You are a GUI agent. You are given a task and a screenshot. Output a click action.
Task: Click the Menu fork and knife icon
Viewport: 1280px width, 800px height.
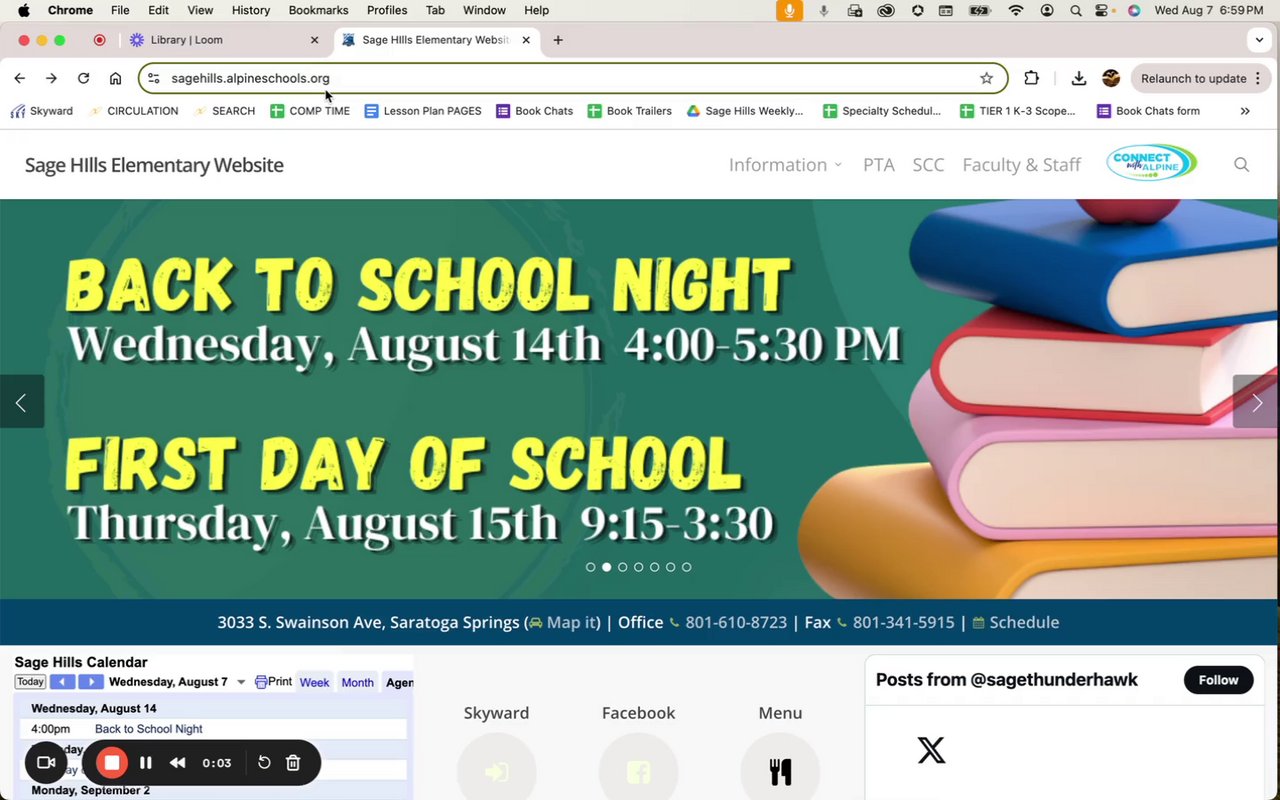[780, 770]
